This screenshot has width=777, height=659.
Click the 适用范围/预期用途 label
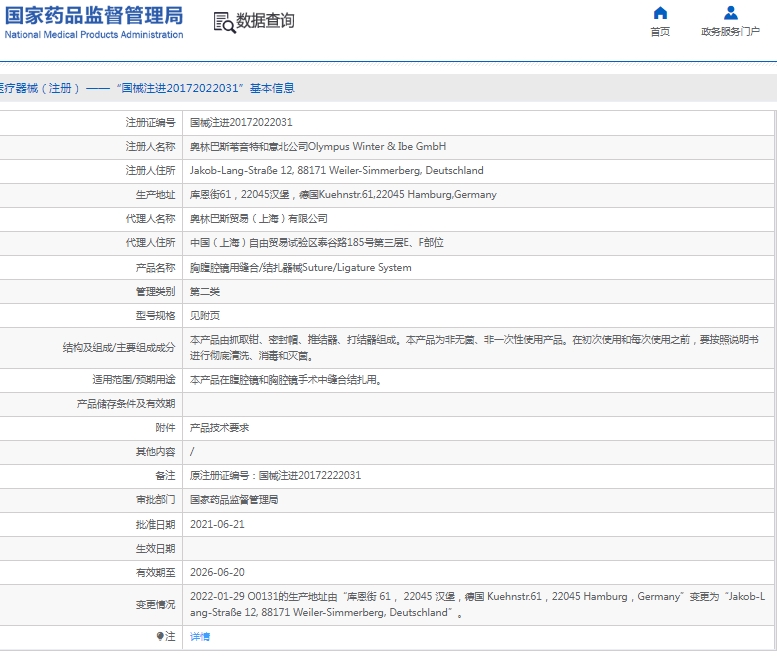click(134, 380)
